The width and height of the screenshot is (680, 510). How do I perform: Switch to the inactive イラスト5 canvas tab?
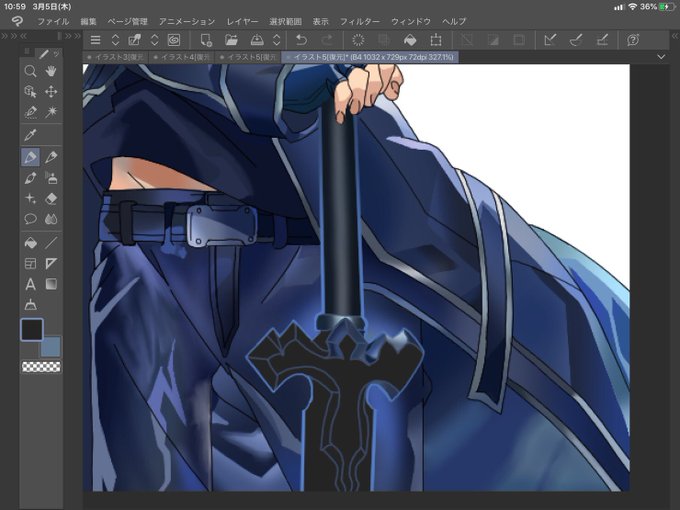tap(248, 57)
